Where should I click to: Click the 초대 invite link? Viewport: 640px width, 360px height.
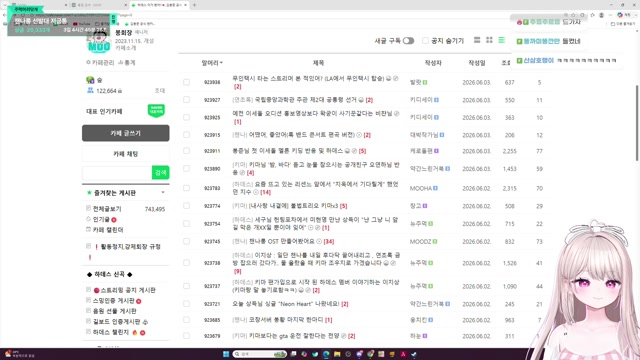coord(160,91)
